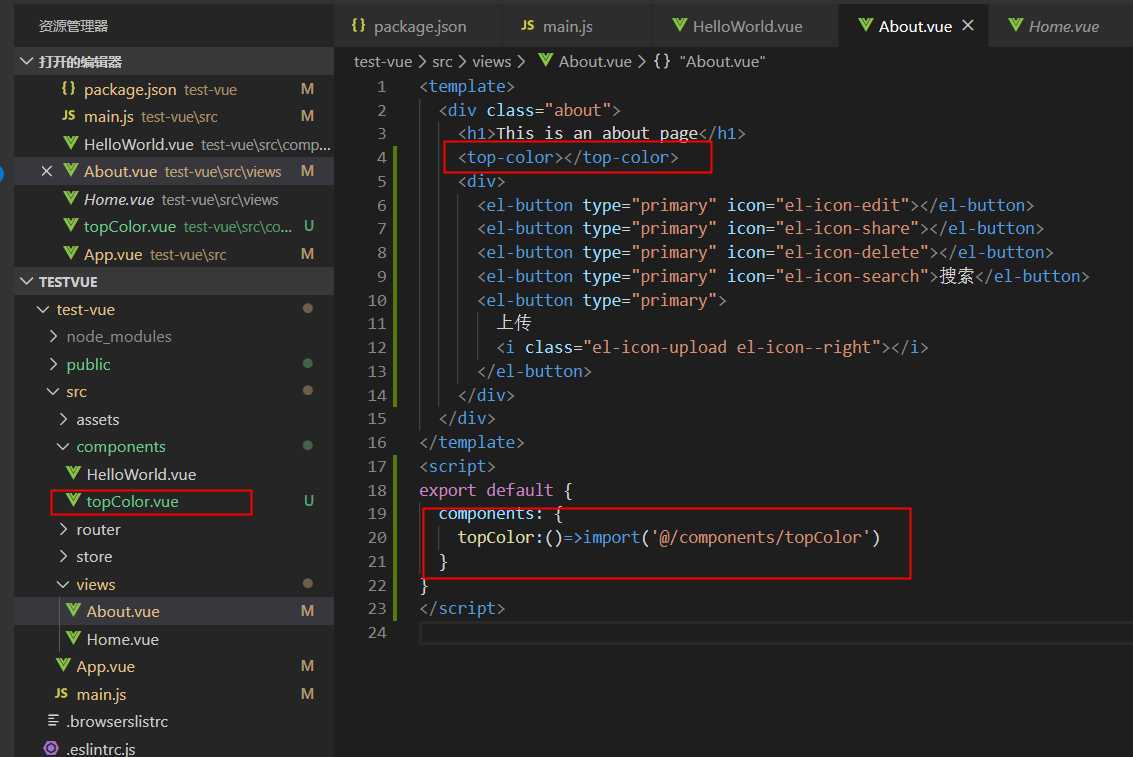This screenshot has width=1133, height=757.
Task: Click the 'This is an about page' heading text
Action: (x=597, y=134)
